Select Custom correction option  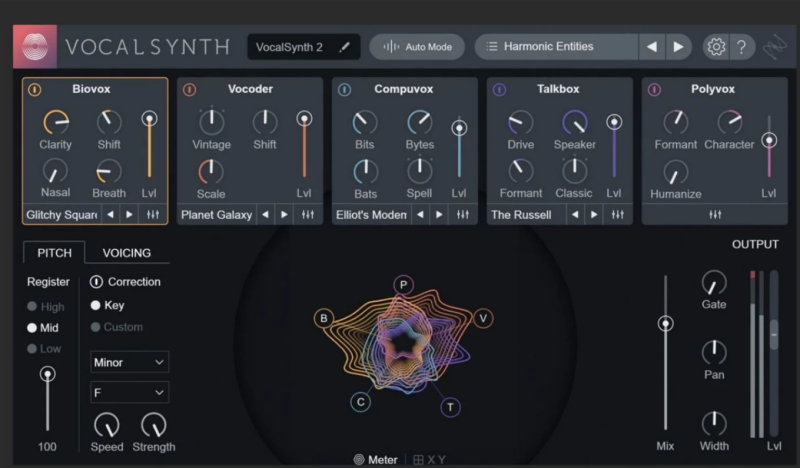117,327
